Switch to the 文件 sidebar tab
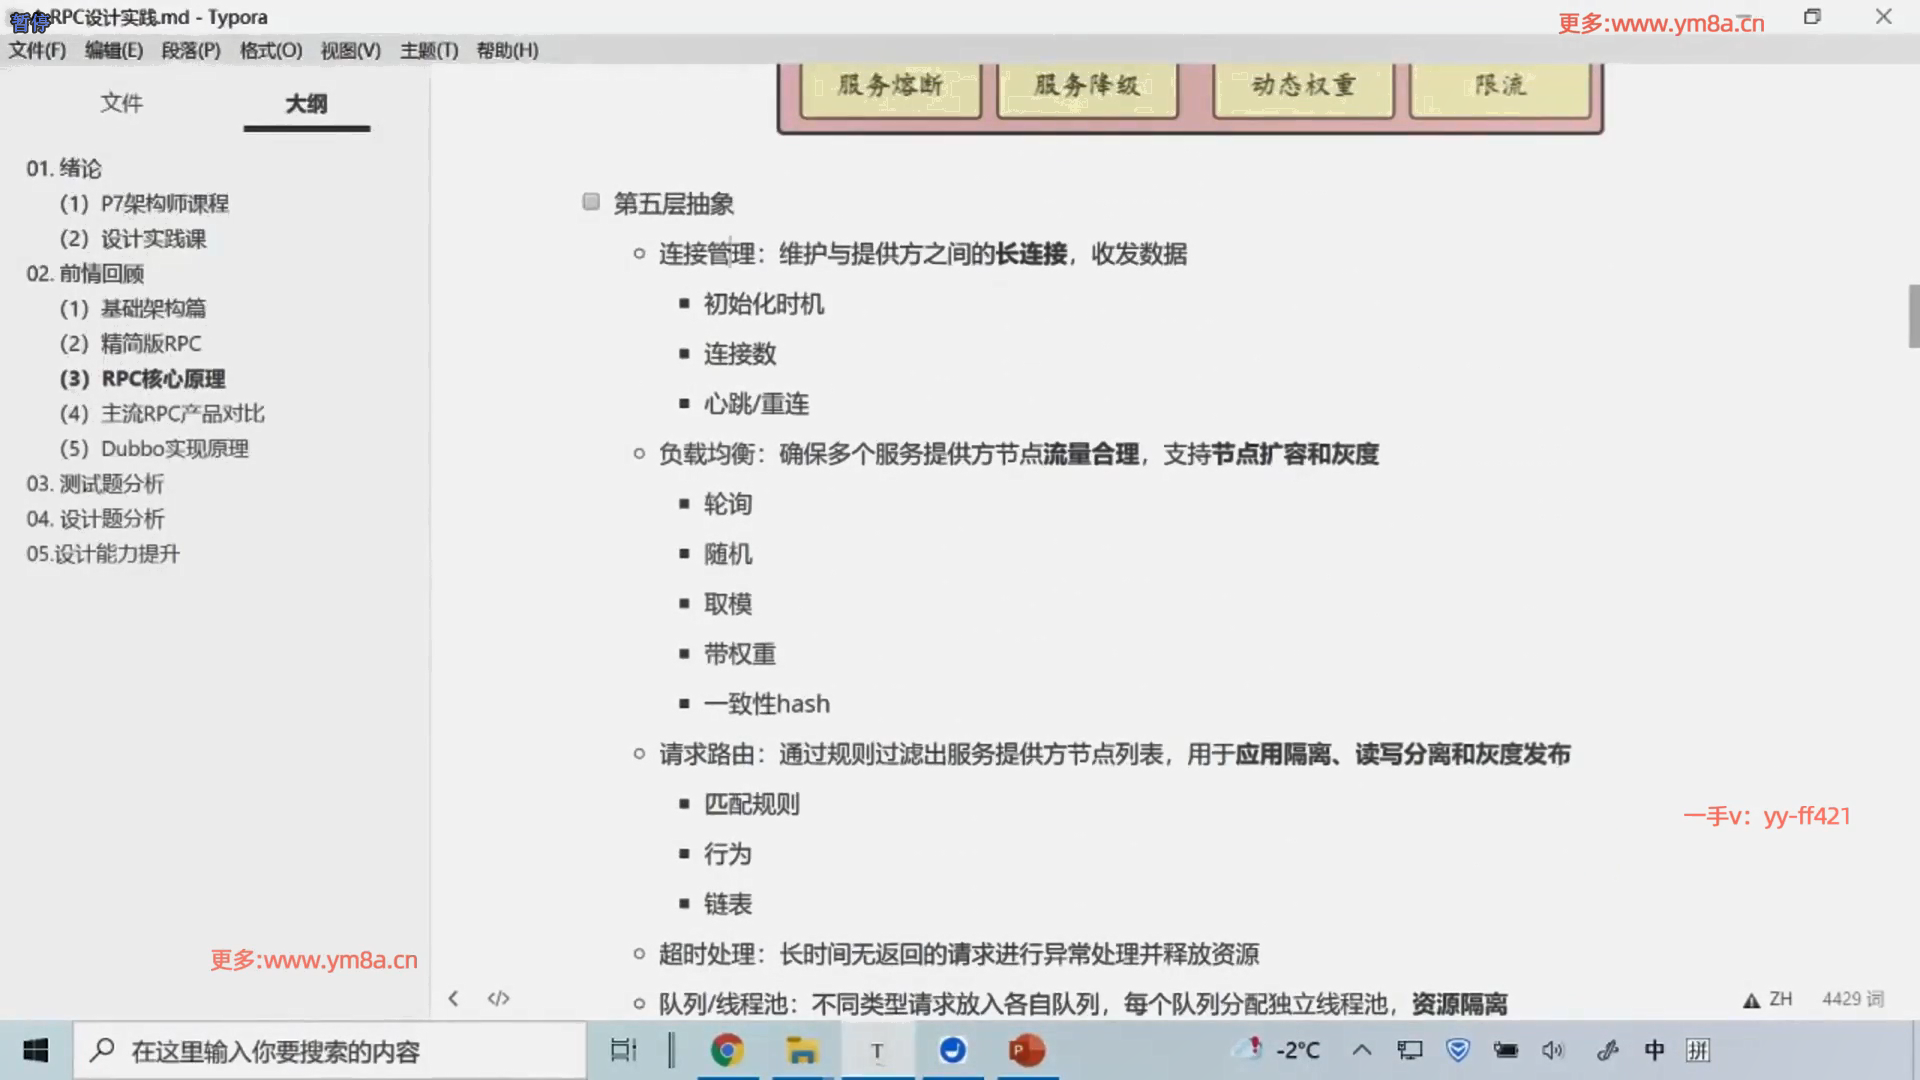This screenshot has height=1080, width=1920. coord(121,103)
